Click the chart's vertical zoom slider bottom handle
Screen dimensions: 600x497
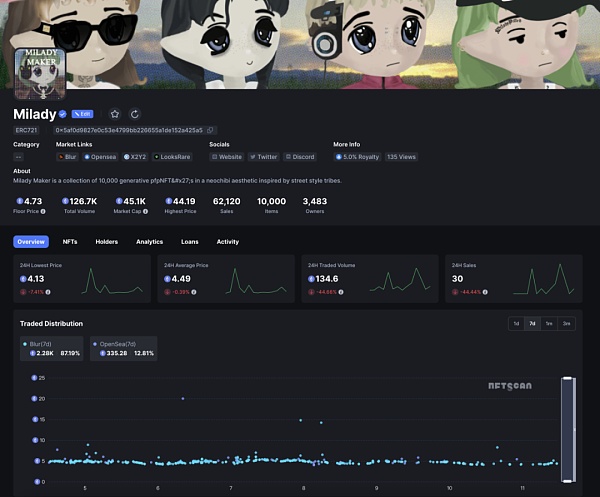[x=568, y=481]
